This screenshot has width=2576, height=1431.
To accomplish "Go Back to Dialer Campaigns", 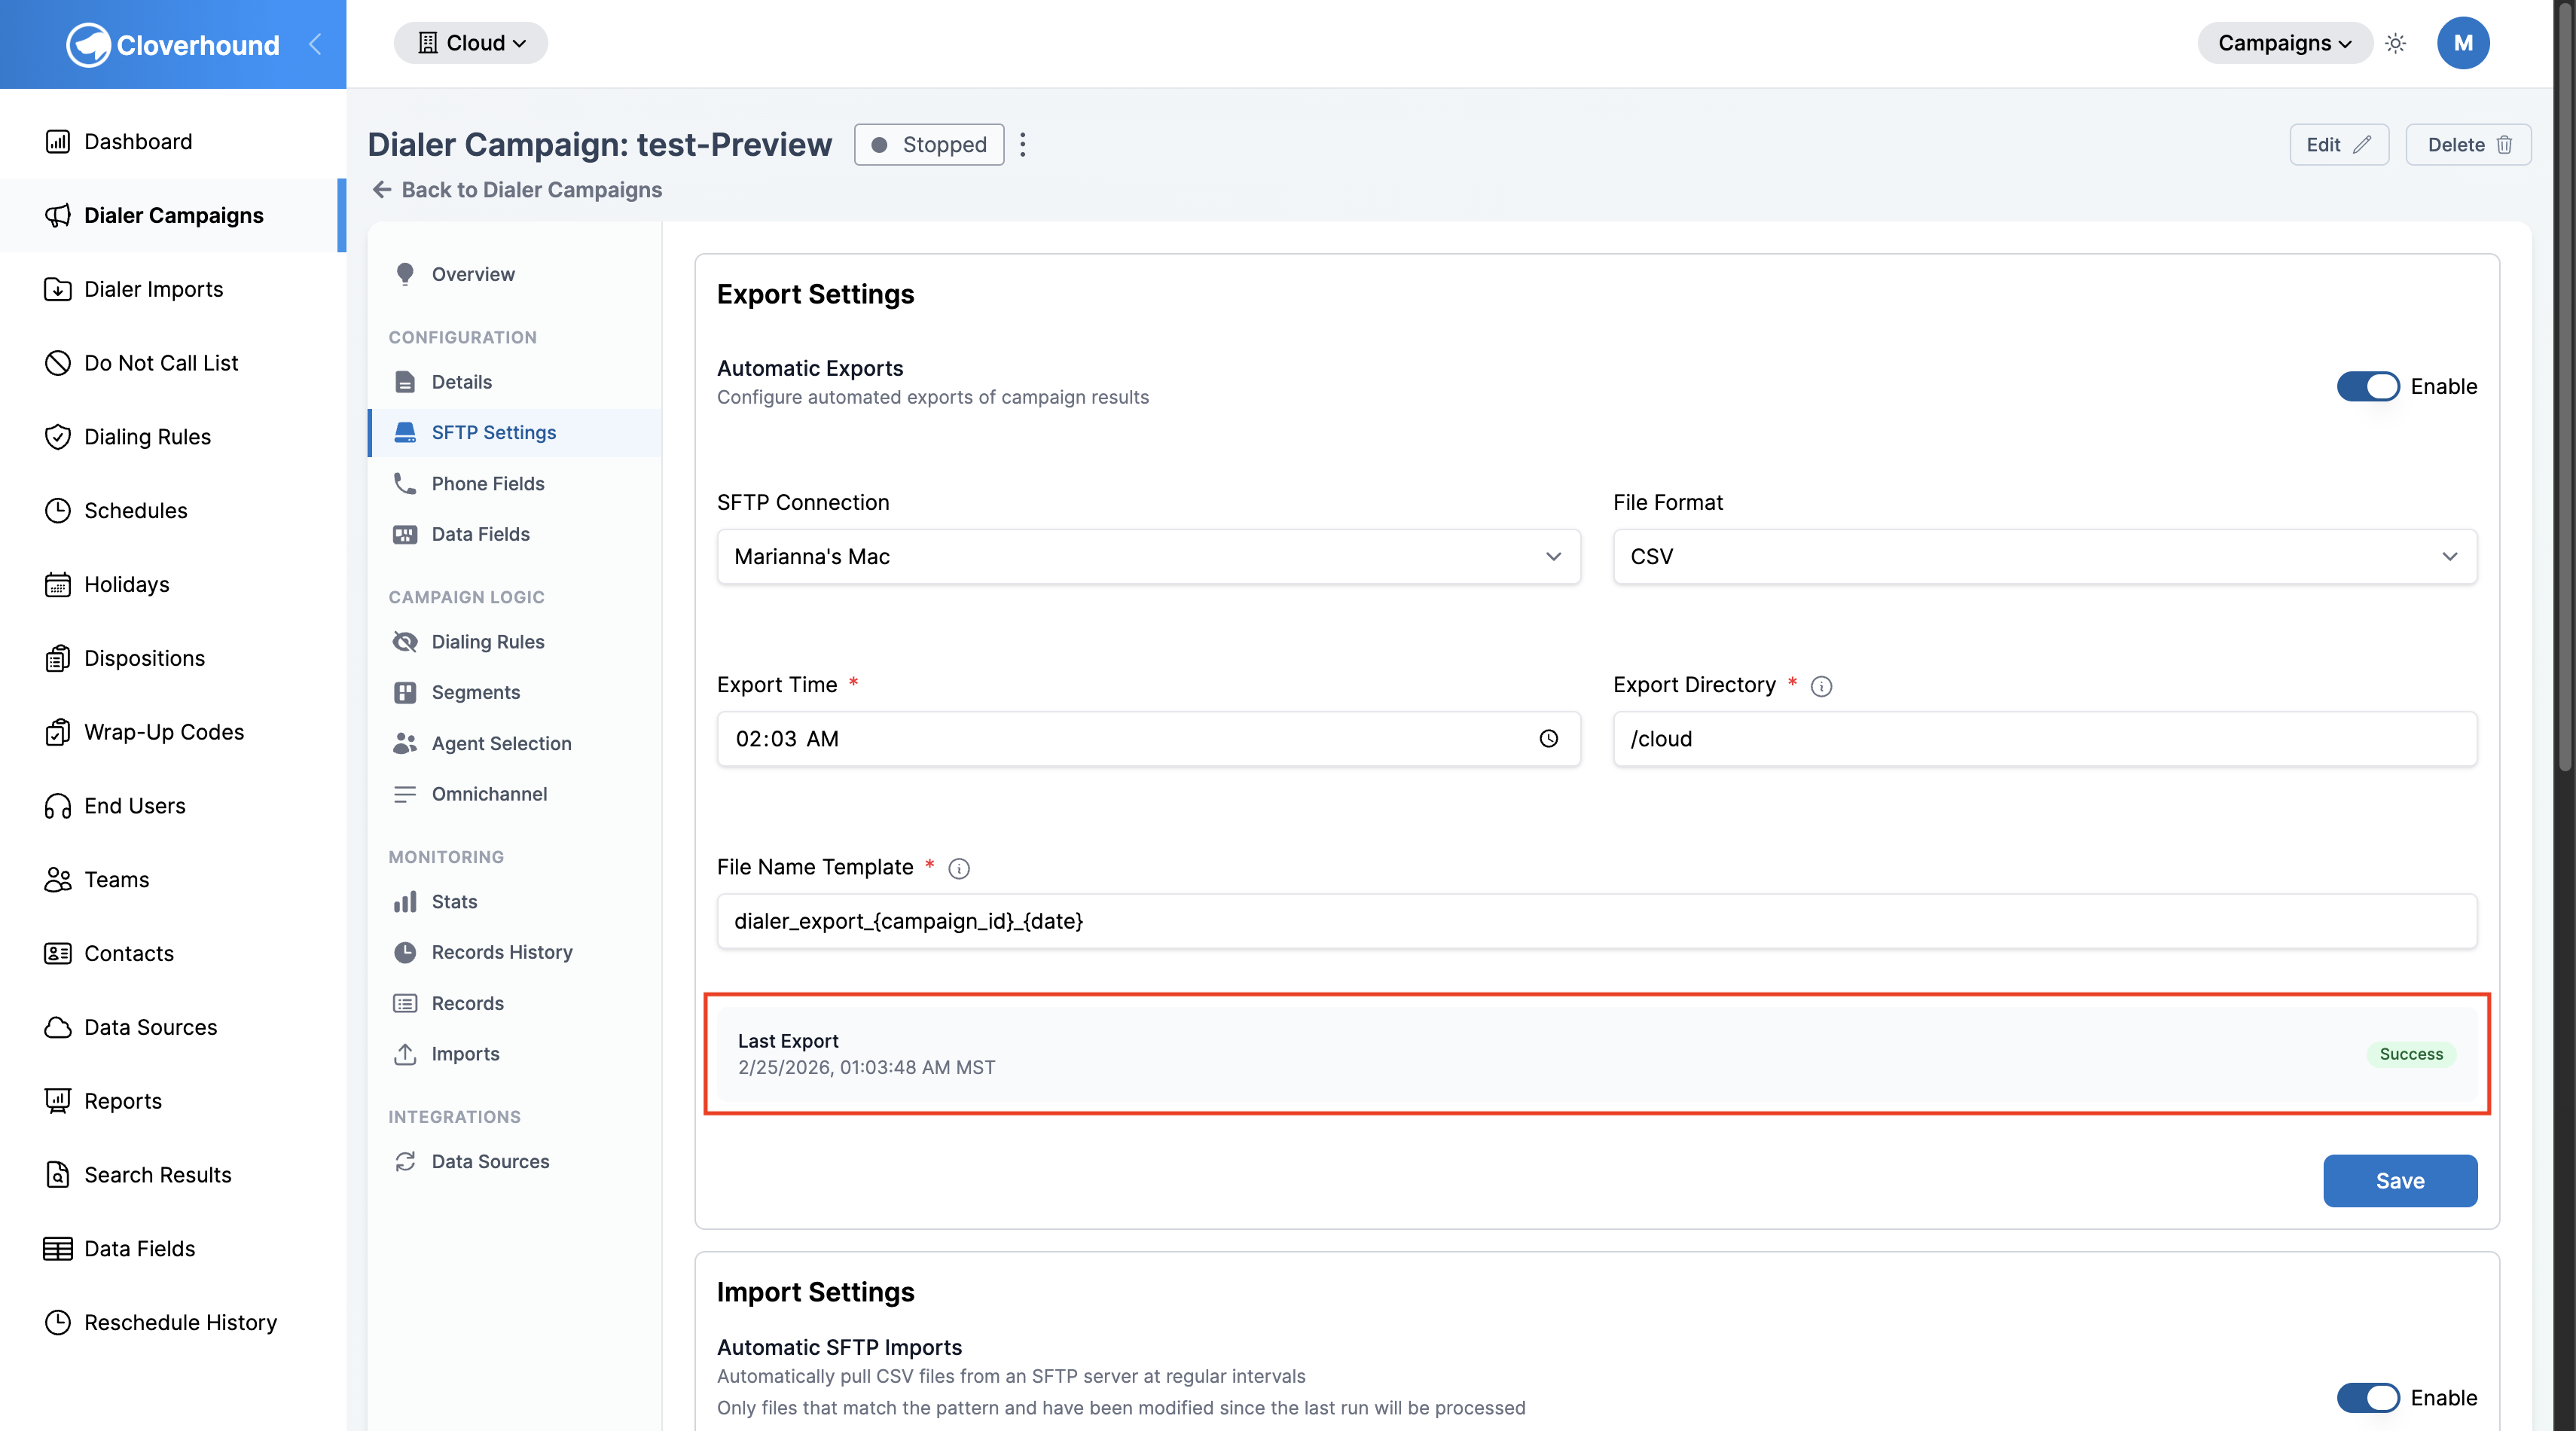I will tap(517, 190).
